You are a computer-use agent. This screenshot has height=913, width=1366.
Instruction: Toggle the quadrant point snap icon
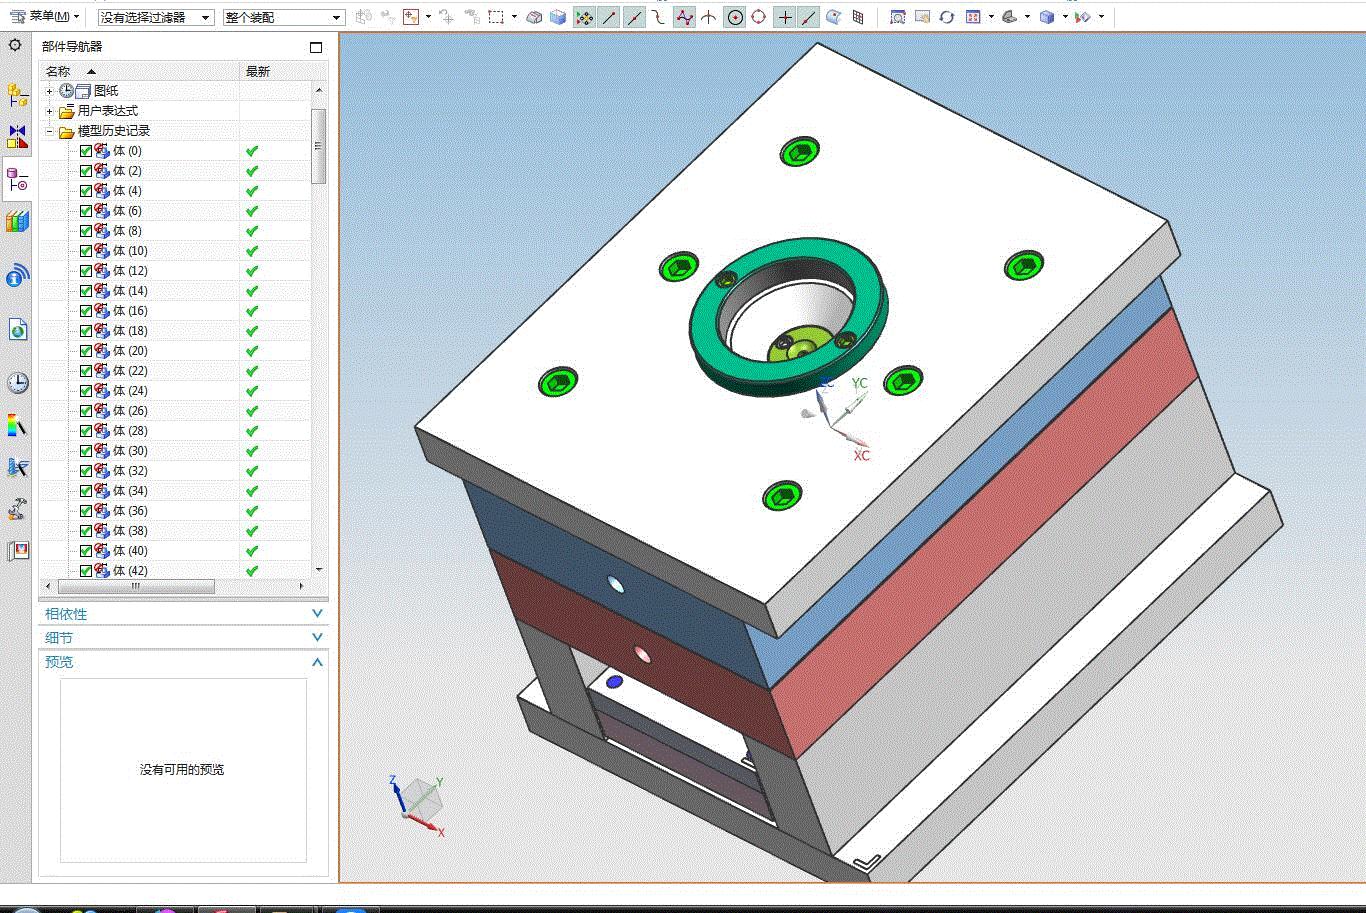tap(759, 17)
